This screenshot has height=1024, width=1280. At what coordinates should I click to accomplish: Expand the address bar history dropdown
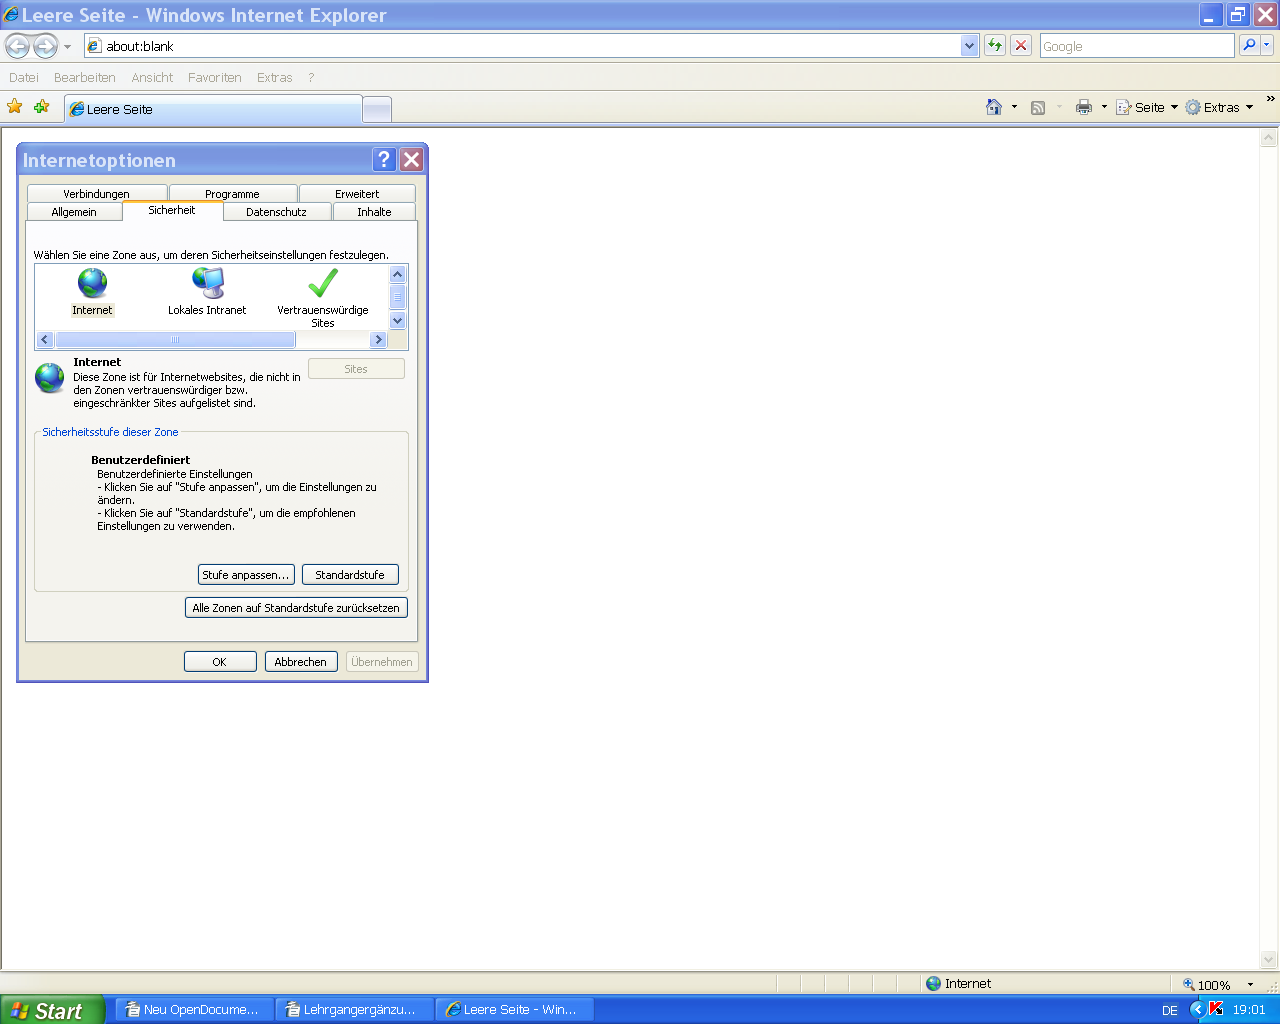[969, 46]
